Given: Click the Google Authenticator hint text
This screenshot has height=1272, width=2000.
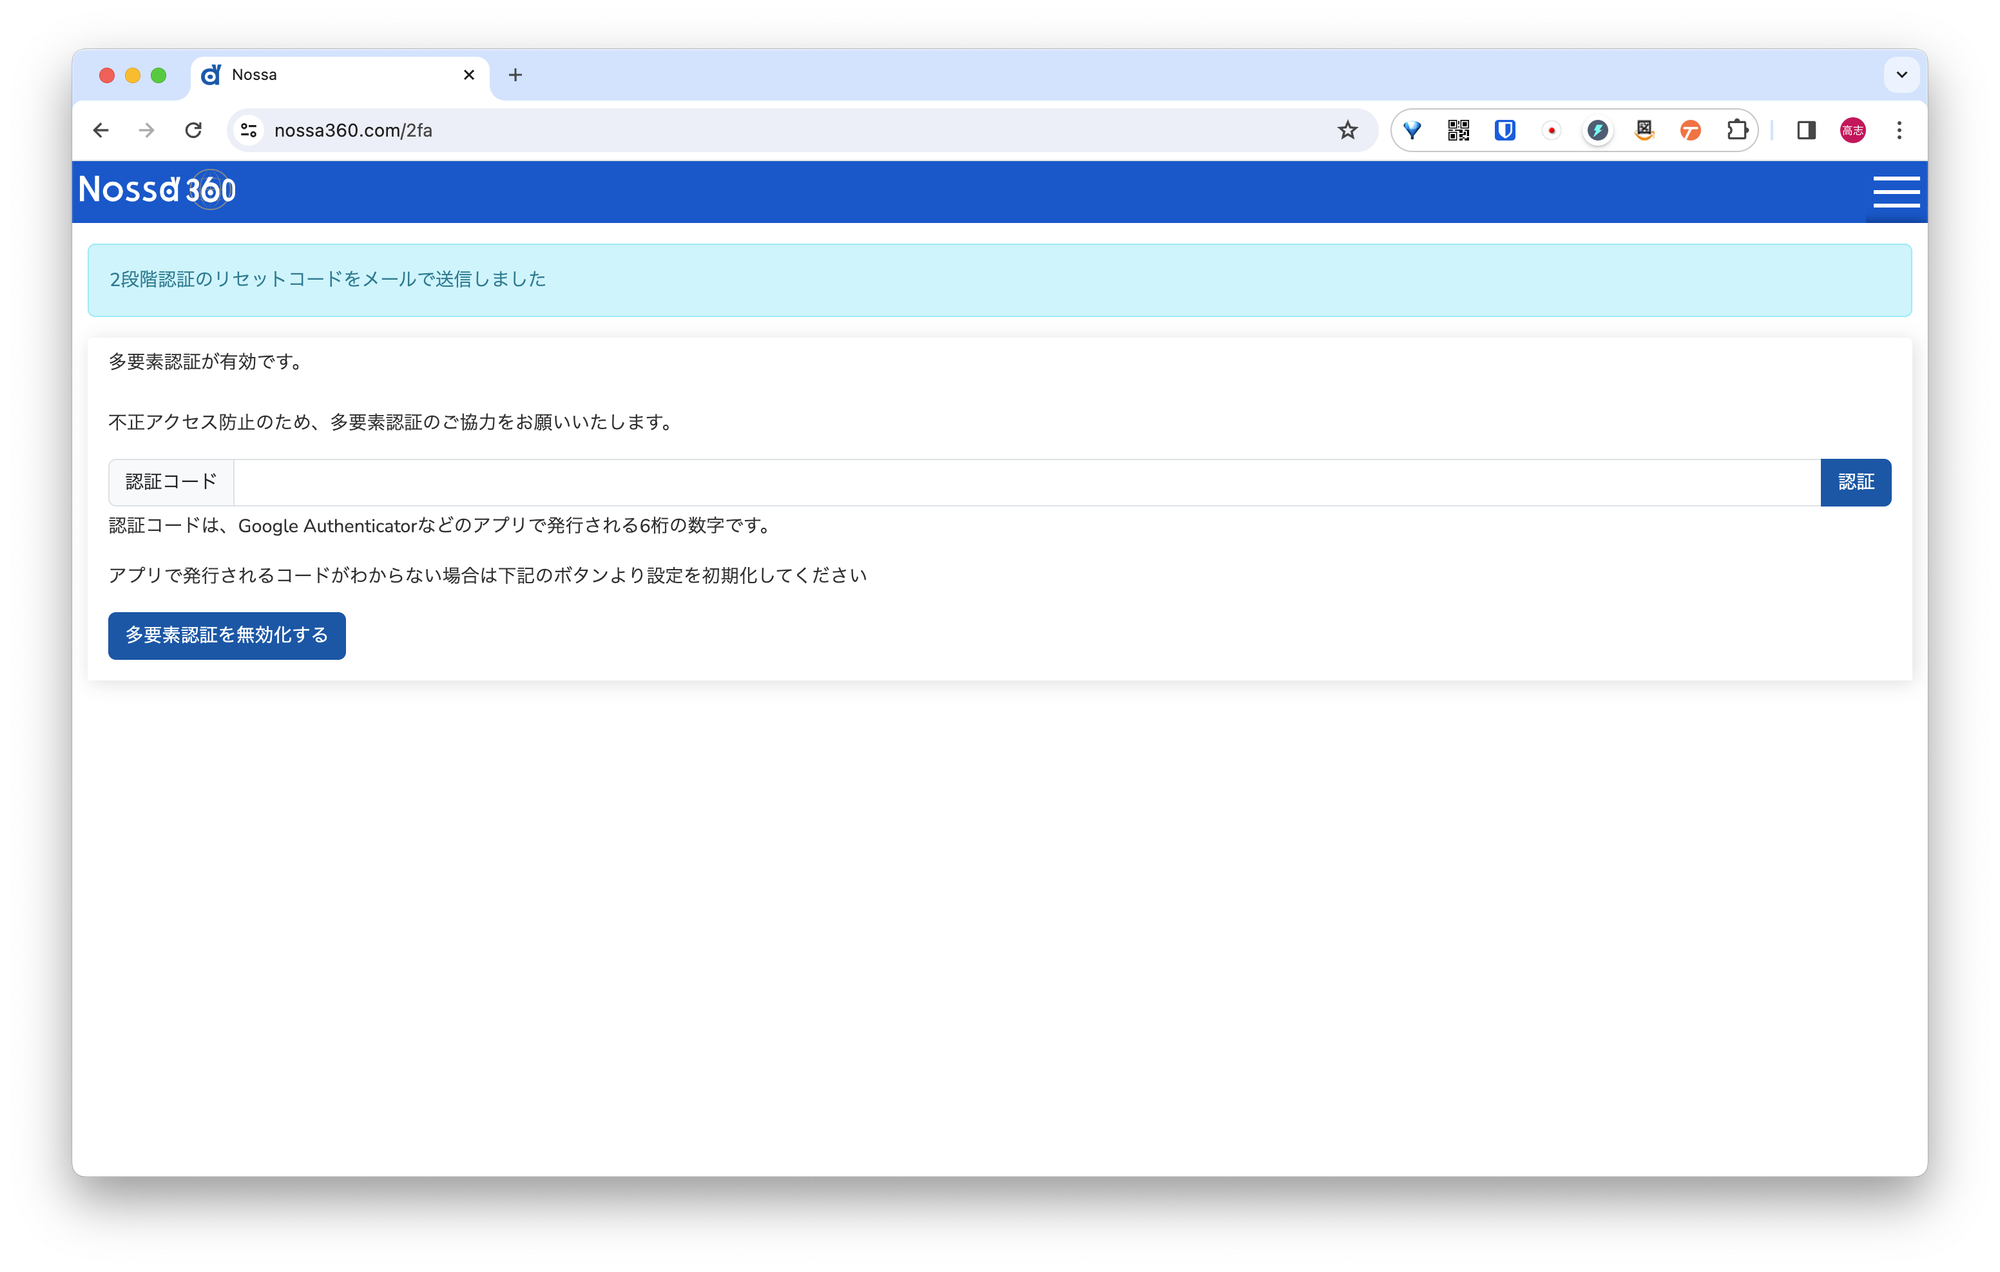Looking at the screenshot, I should point(441,526).
